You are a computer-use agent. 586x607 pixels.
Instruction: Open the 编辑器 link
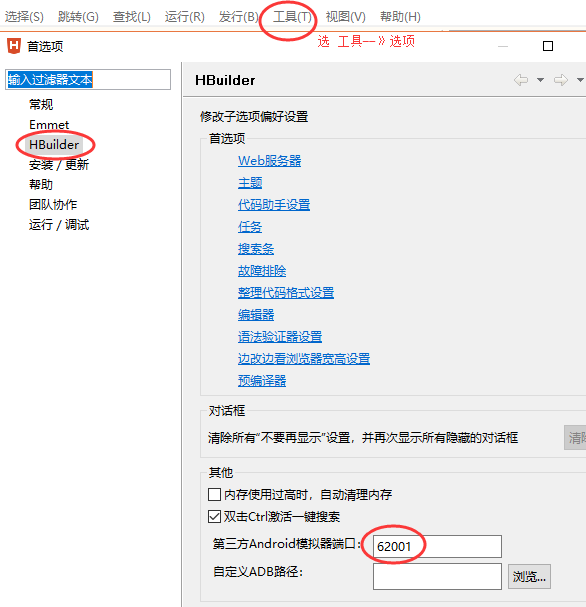pyautogui.click(x=256, y=315)
